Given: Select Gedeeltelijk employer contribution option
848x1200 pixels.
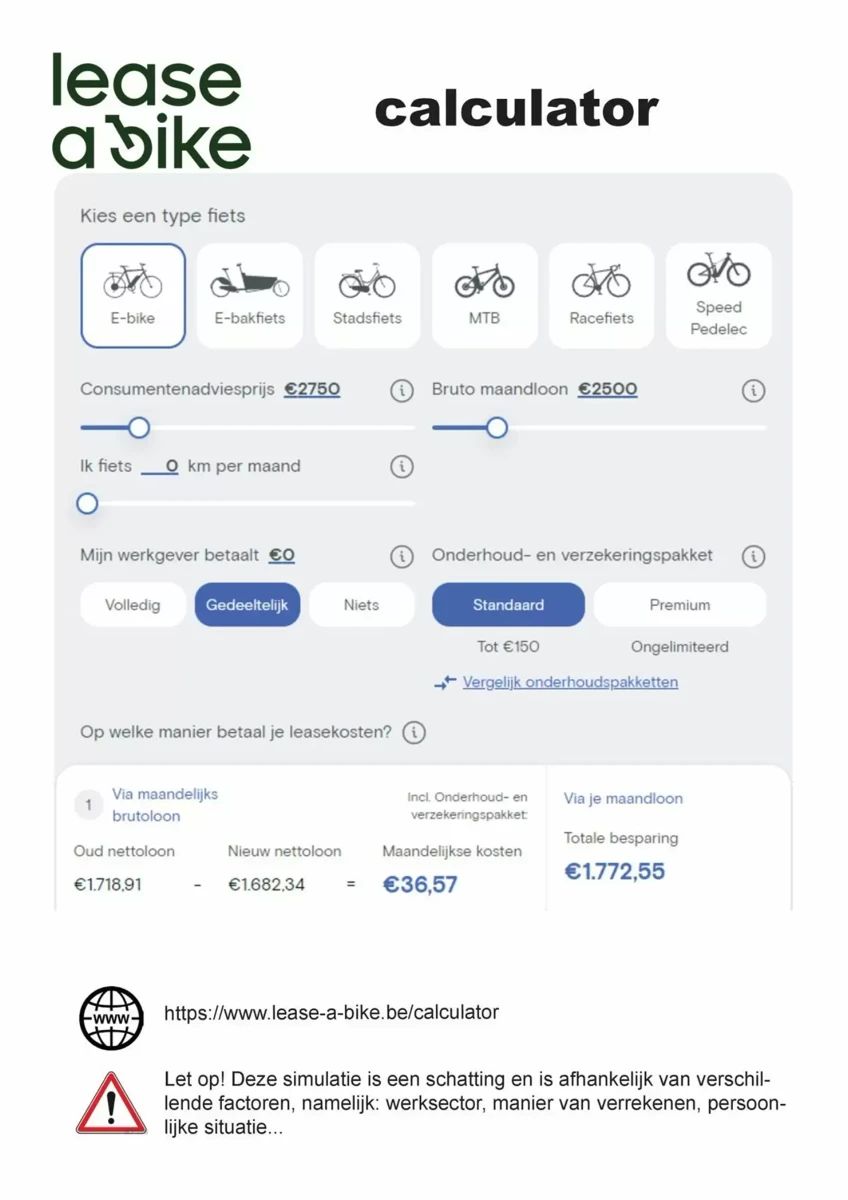Looking at the screenshot, I should pos(247,605).
